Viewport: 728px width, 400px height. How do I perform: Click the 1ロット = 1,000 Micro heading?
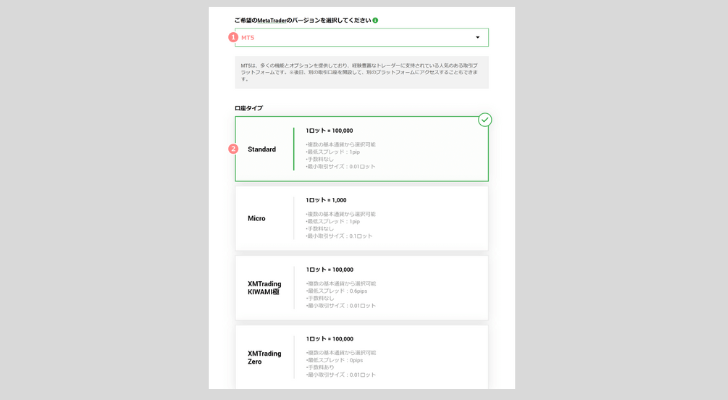(x=326, y=200)
